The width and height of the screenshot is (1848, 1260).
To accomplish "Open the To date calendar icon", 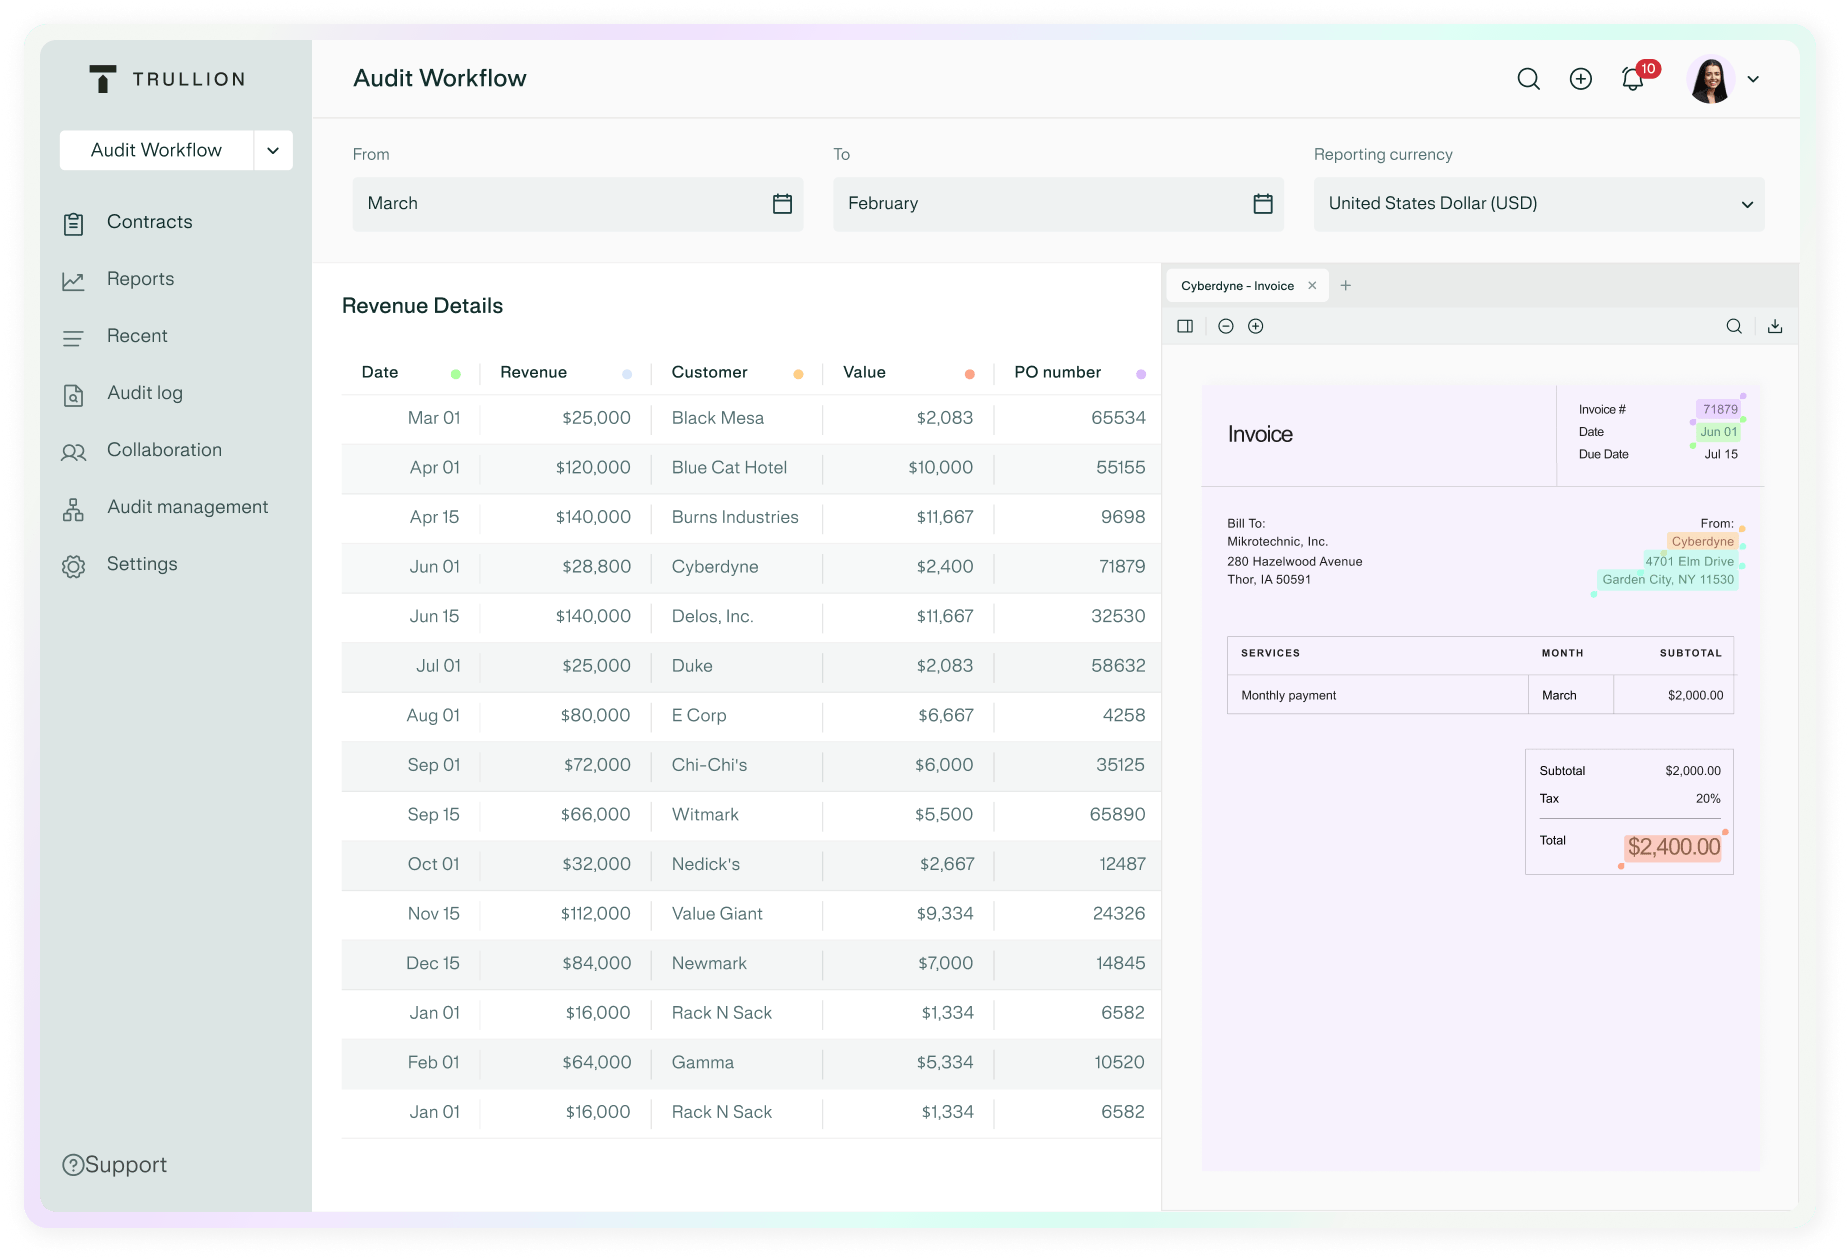I will click(1263, 204).
